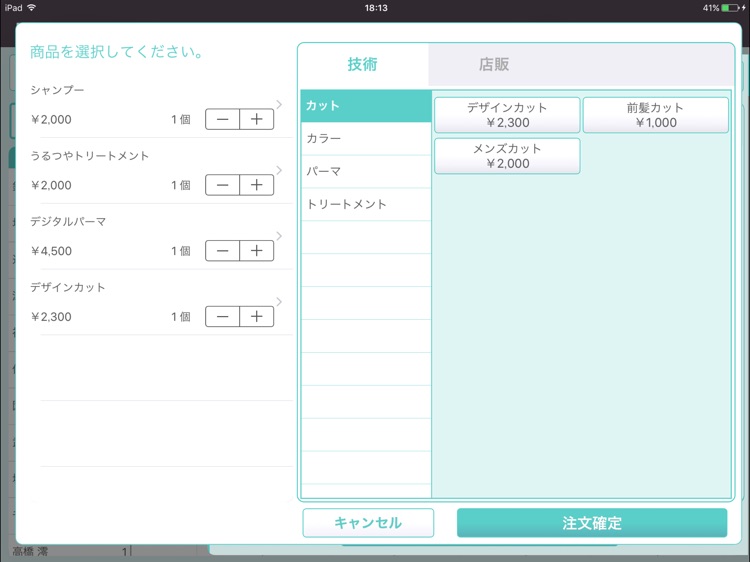
Task: Decrease うるつやトリートメント quantity with minus
Action: click(x=222, y=185)
